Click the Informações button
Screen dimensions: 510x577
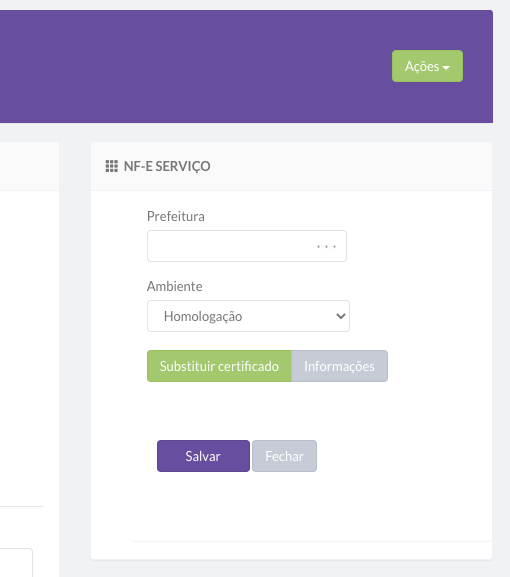[x=339, y=366]
